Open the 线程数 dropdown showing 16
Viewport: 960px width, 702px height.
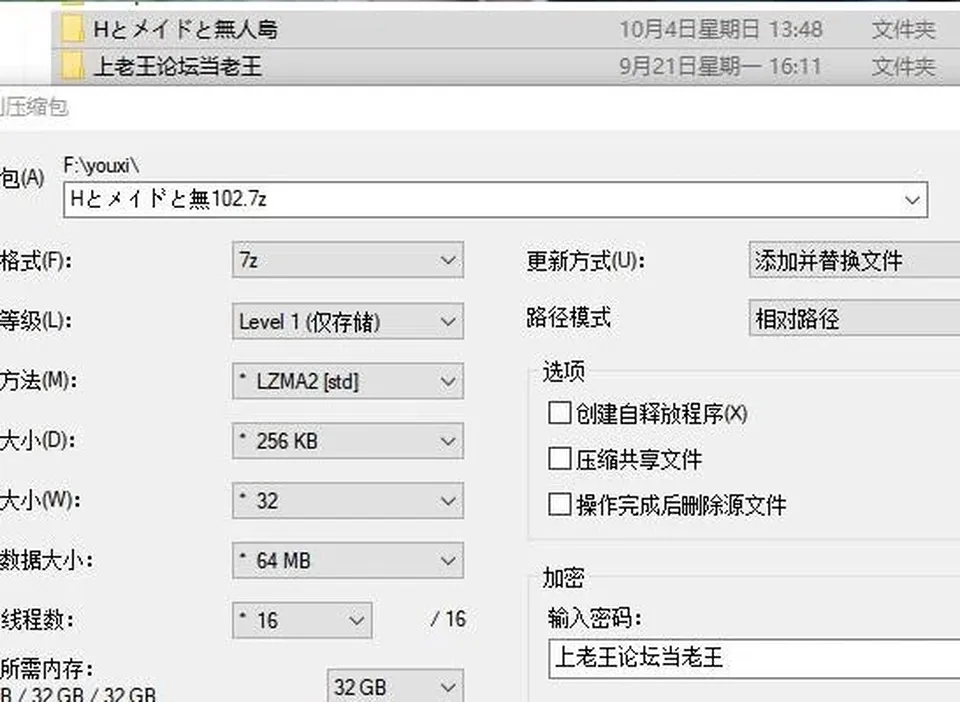click(x=302, y=620)
